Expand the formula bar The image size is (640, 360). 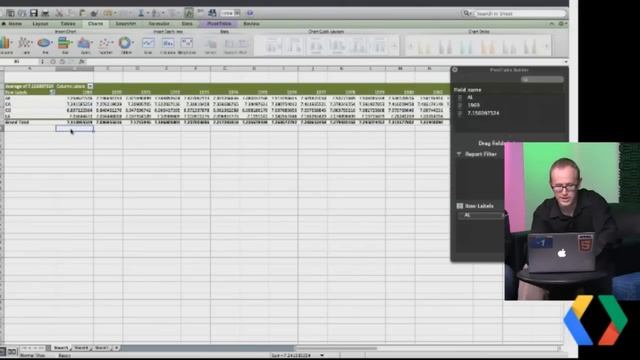click(x=566, y=62)
